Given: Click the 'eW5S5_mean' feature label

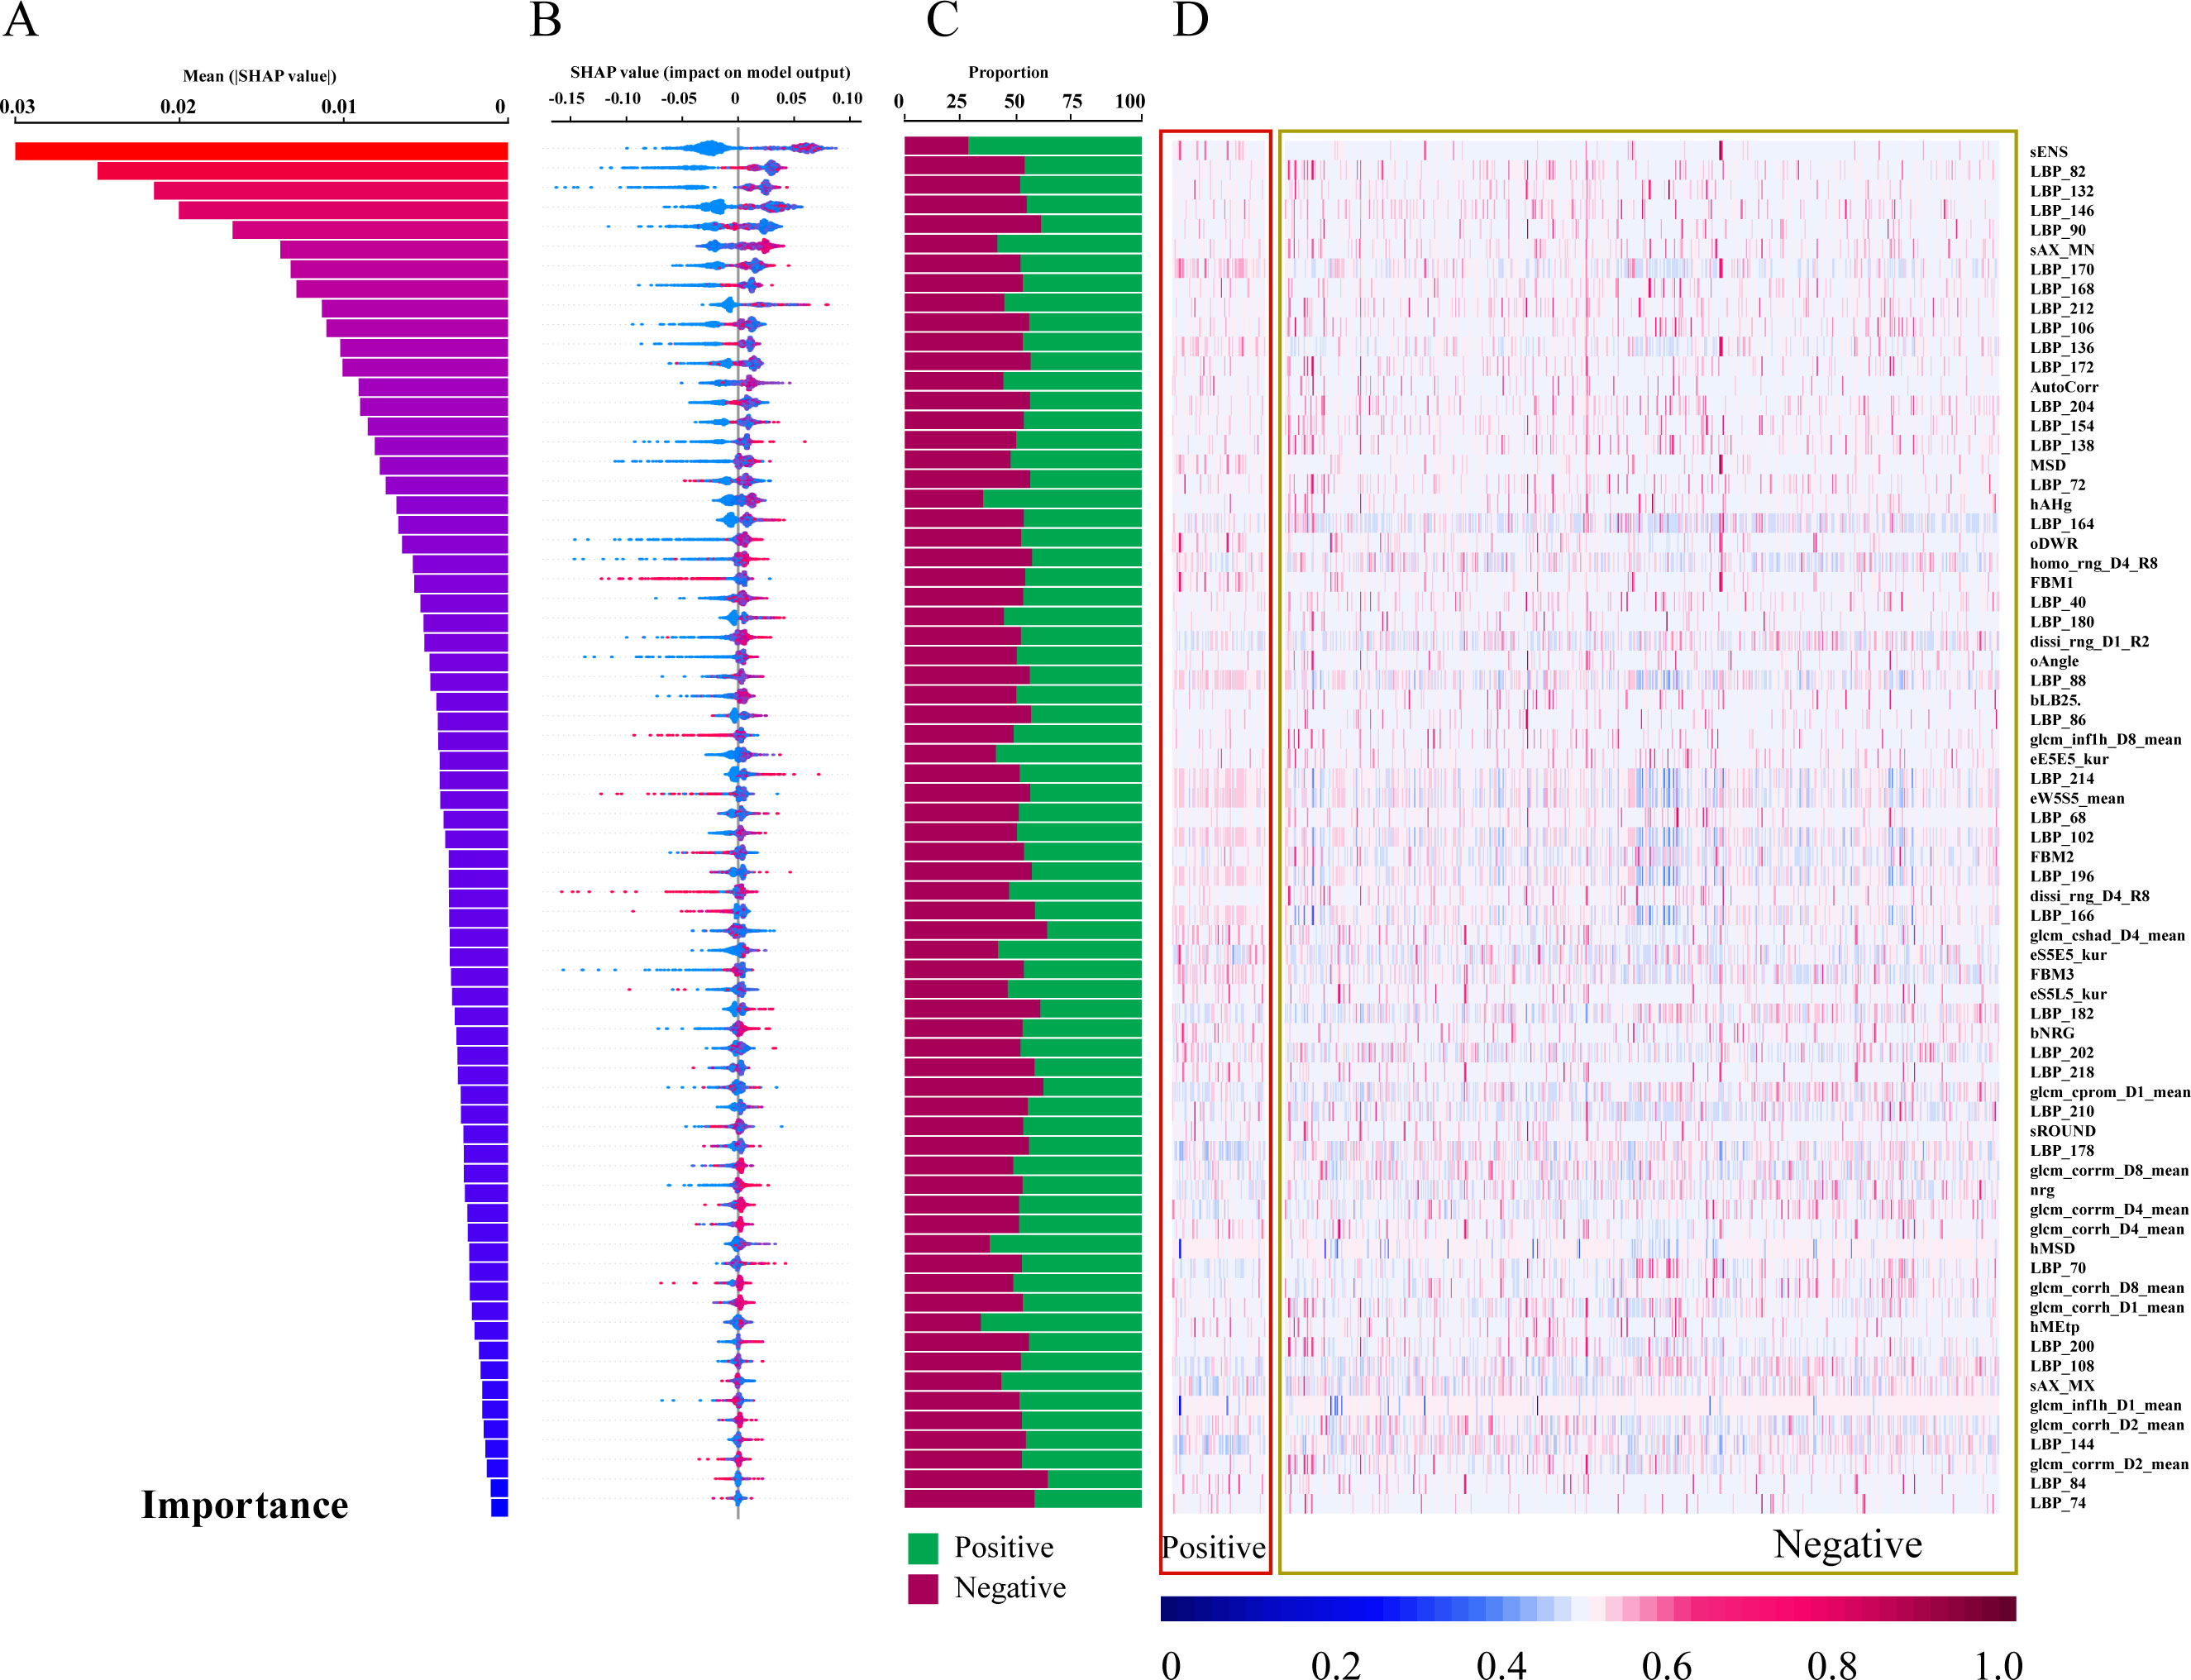Looking at the screenshot, I should tap(2077, 798).
